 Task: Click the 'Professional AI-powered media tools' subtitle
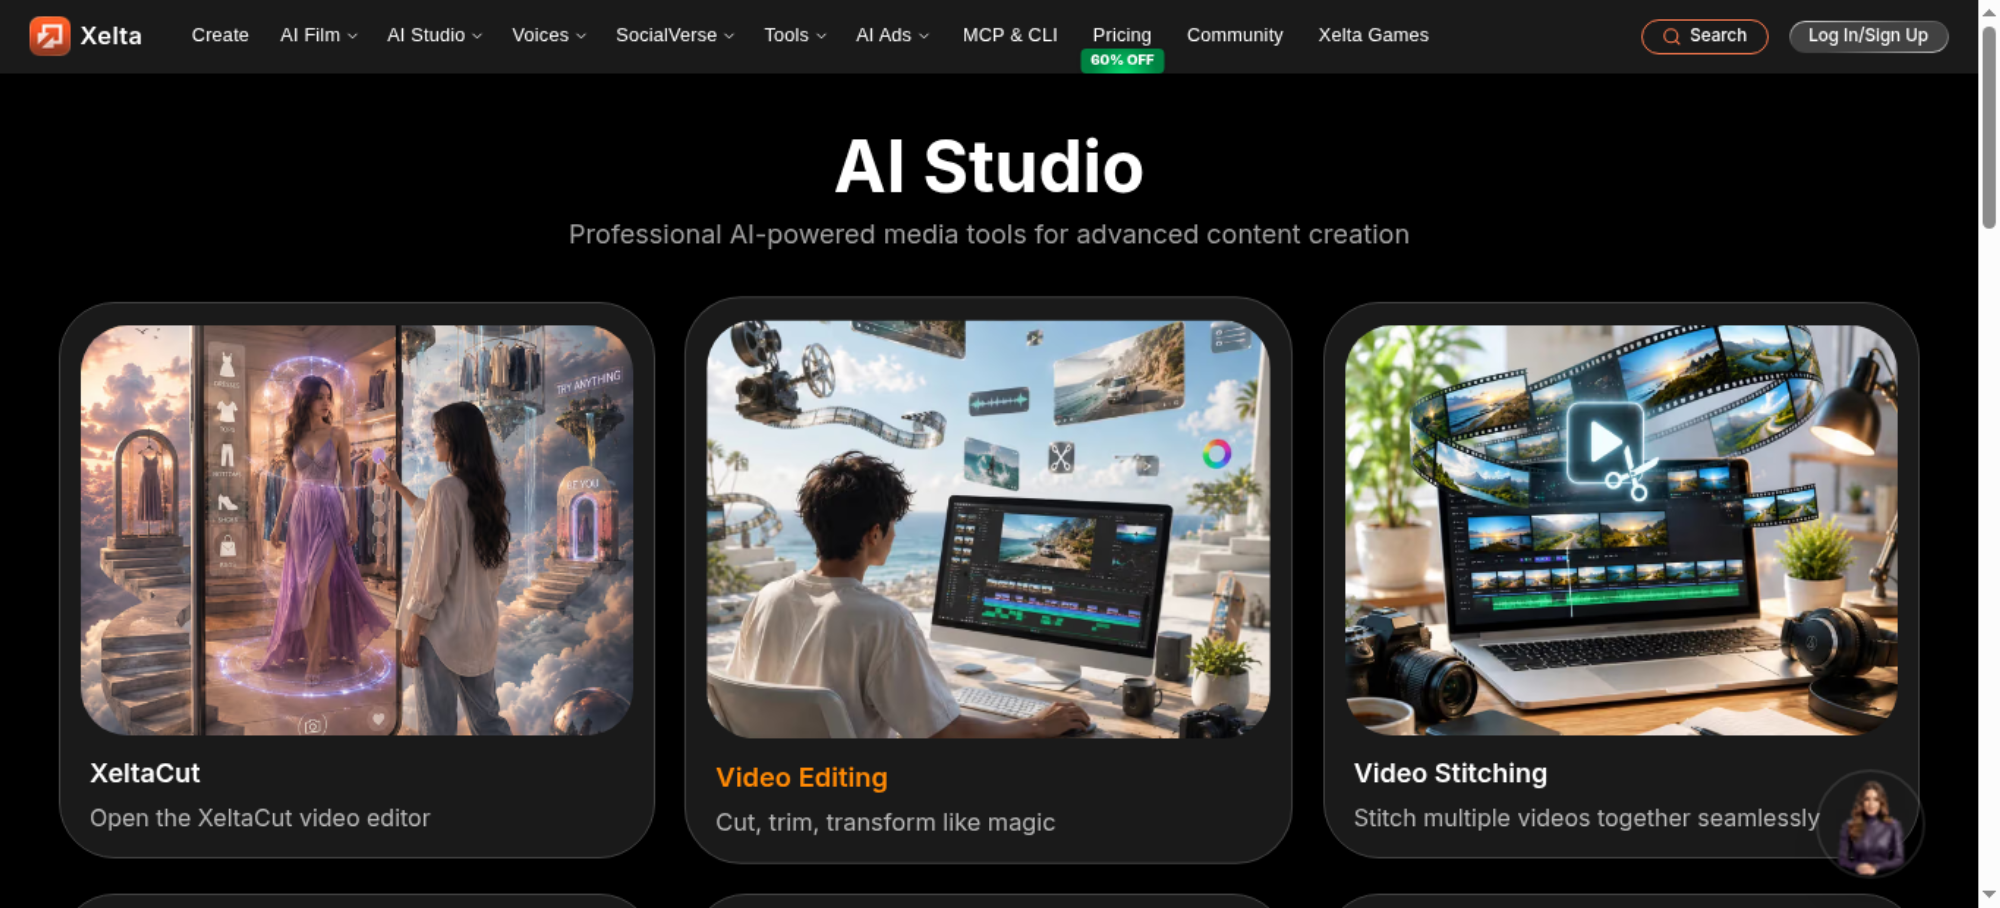989,234
